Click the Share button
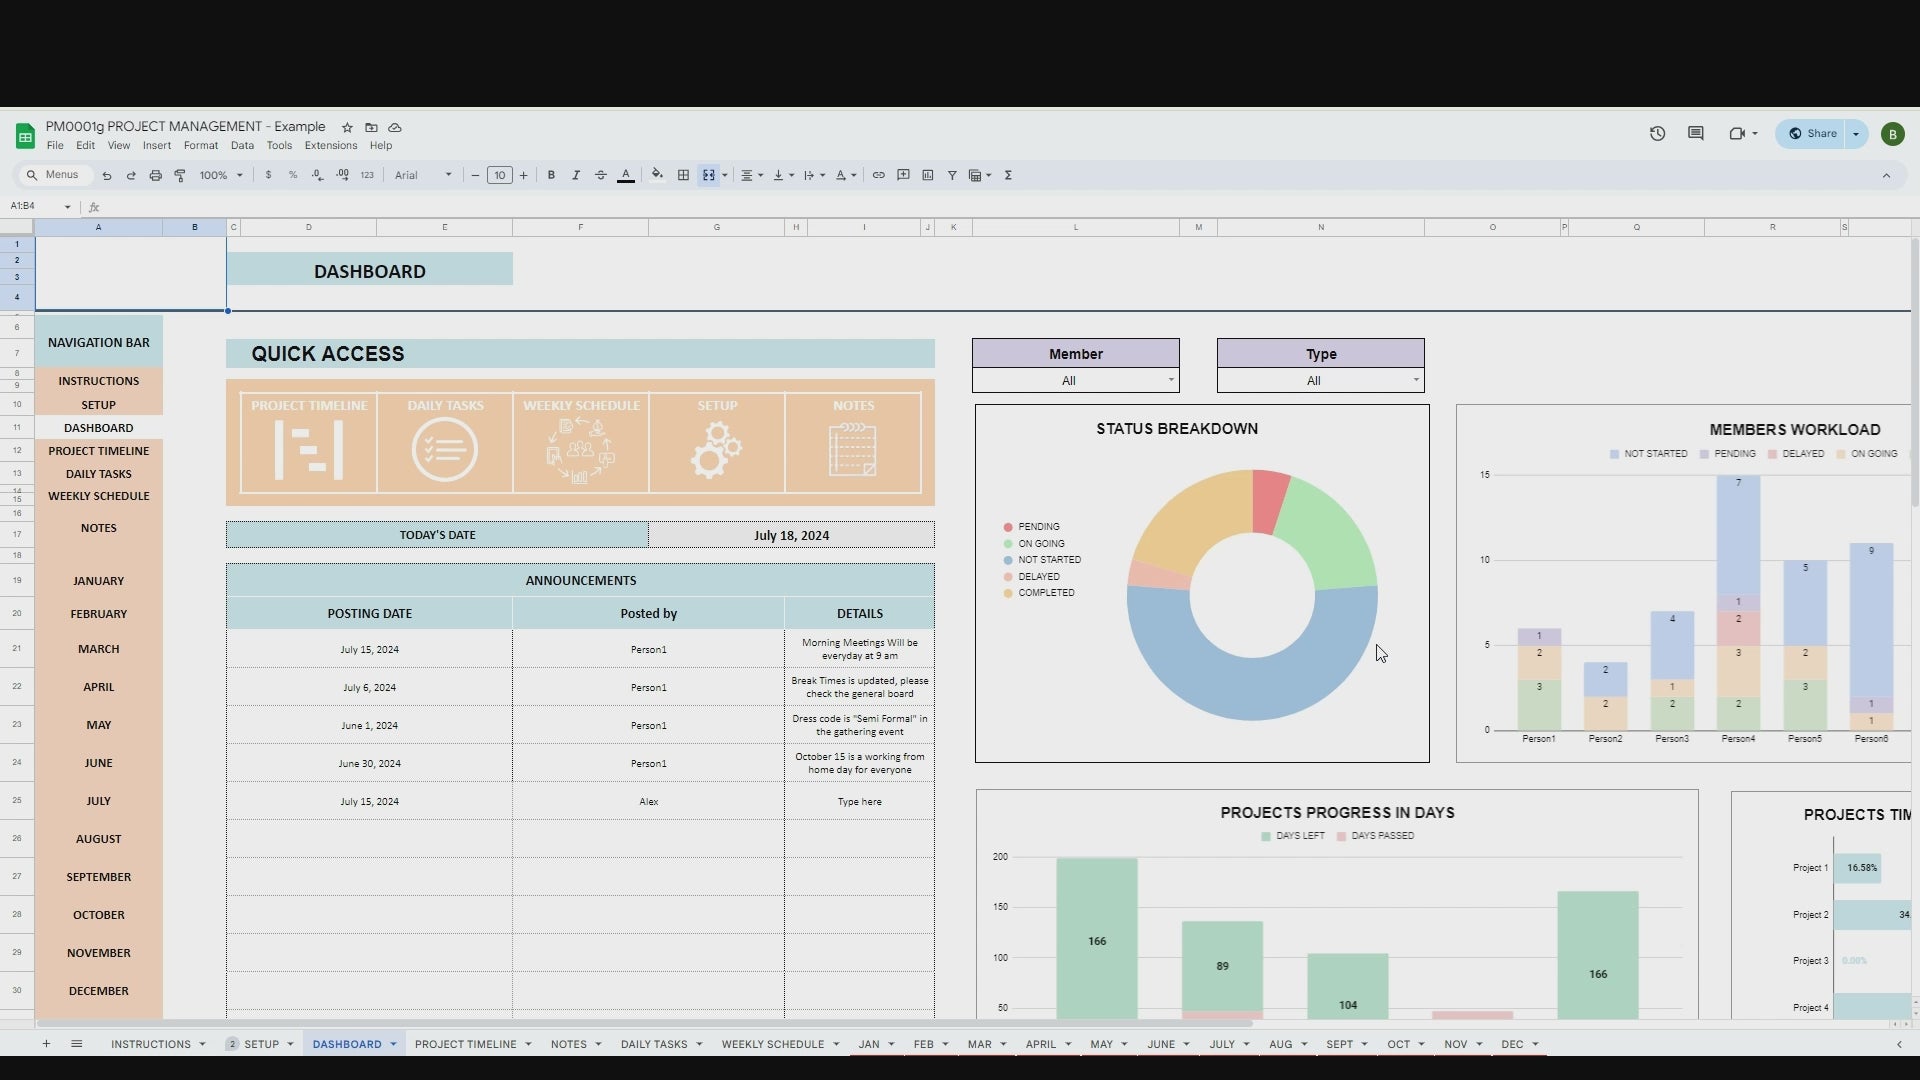 pyautogui.click(x=1812, y=133)
